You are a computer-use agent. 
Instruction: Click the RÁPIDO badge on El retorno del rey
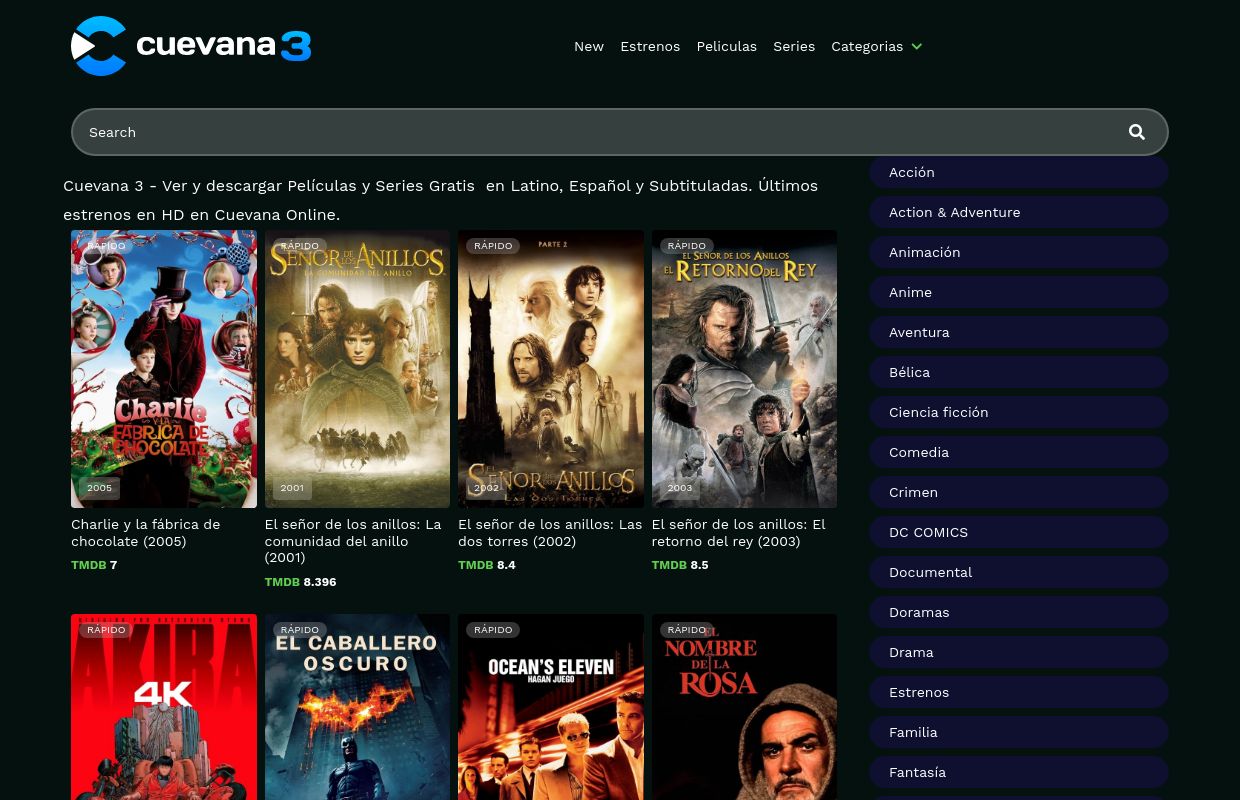(687, 246)
